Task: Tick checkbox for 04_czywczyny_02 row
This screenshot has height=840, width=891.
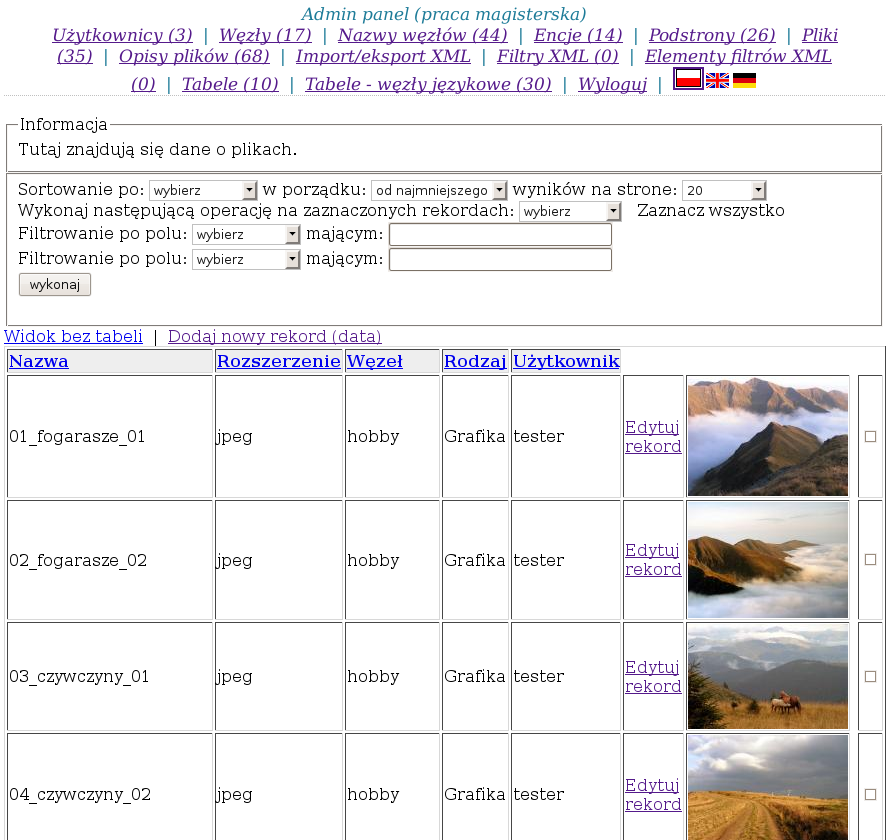Action: coord(870,794)
